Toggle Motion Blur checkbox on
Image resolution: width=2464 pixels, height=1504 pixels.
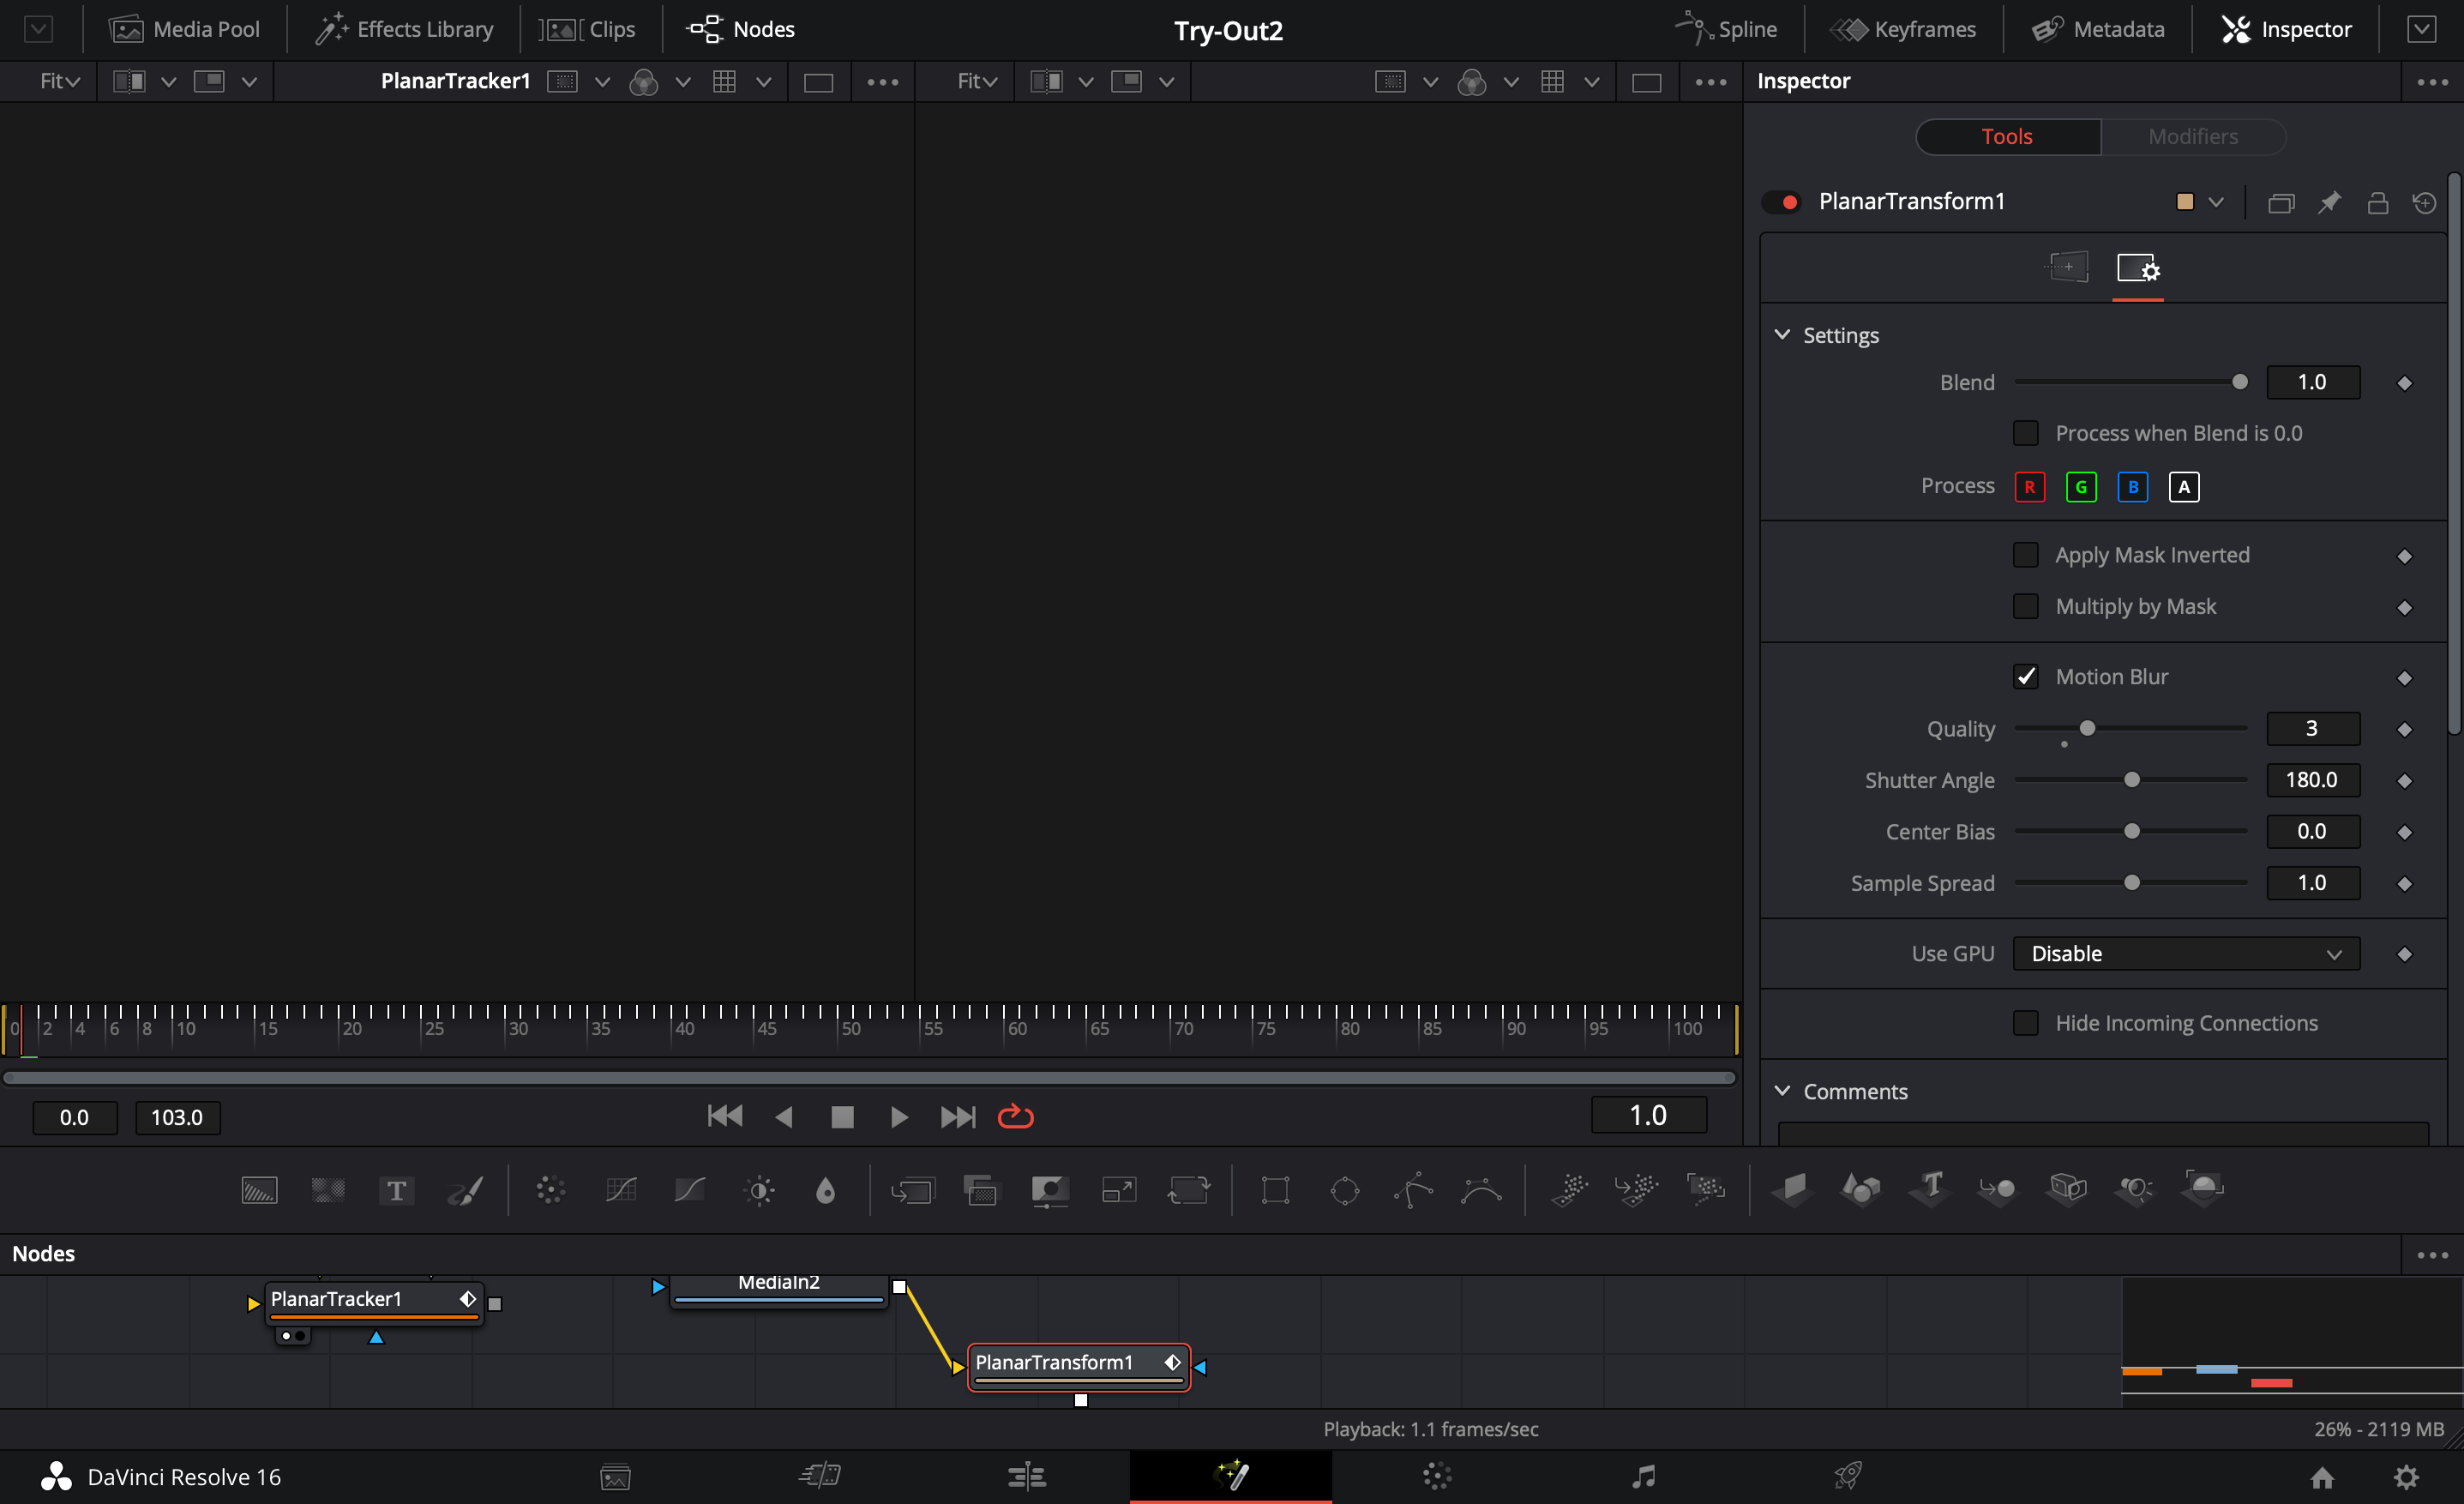[x=2028, y=677]
